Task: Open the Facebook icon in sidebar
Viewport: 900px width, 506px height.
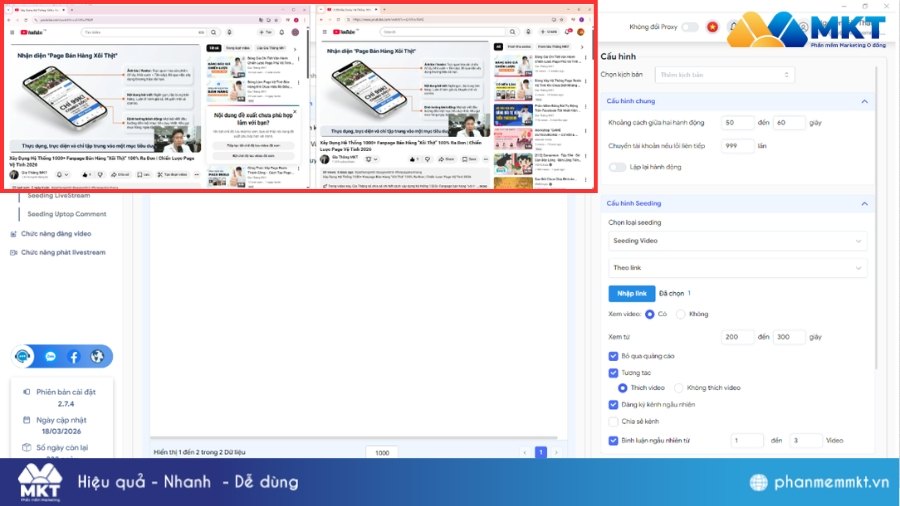Action: (x=73, y=356)
